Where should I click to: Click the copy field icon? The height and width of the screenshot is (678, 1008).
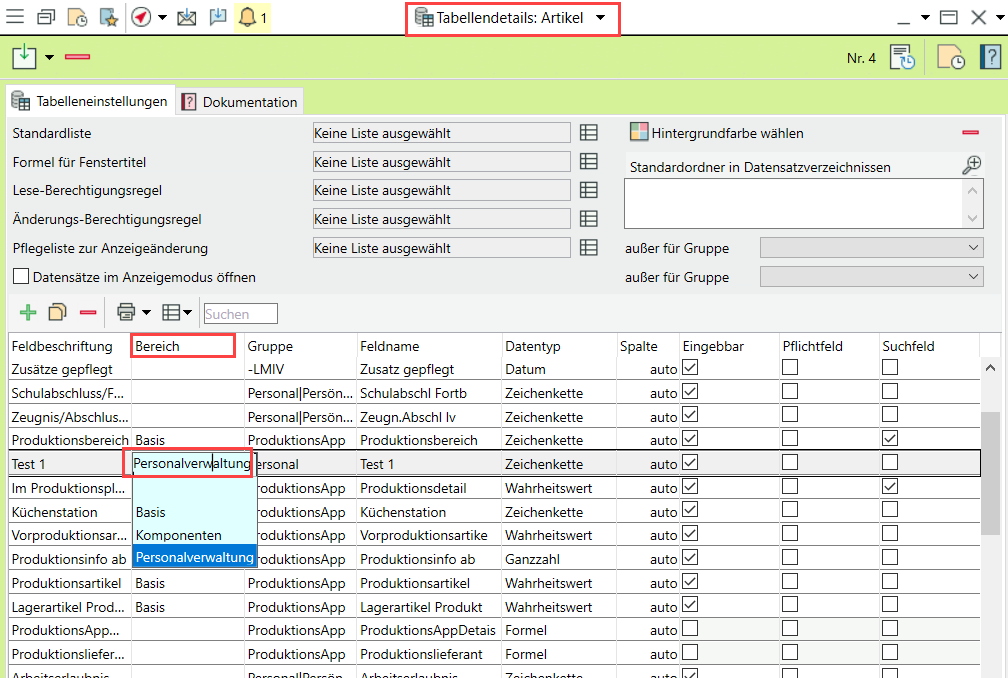click(58, 313)
